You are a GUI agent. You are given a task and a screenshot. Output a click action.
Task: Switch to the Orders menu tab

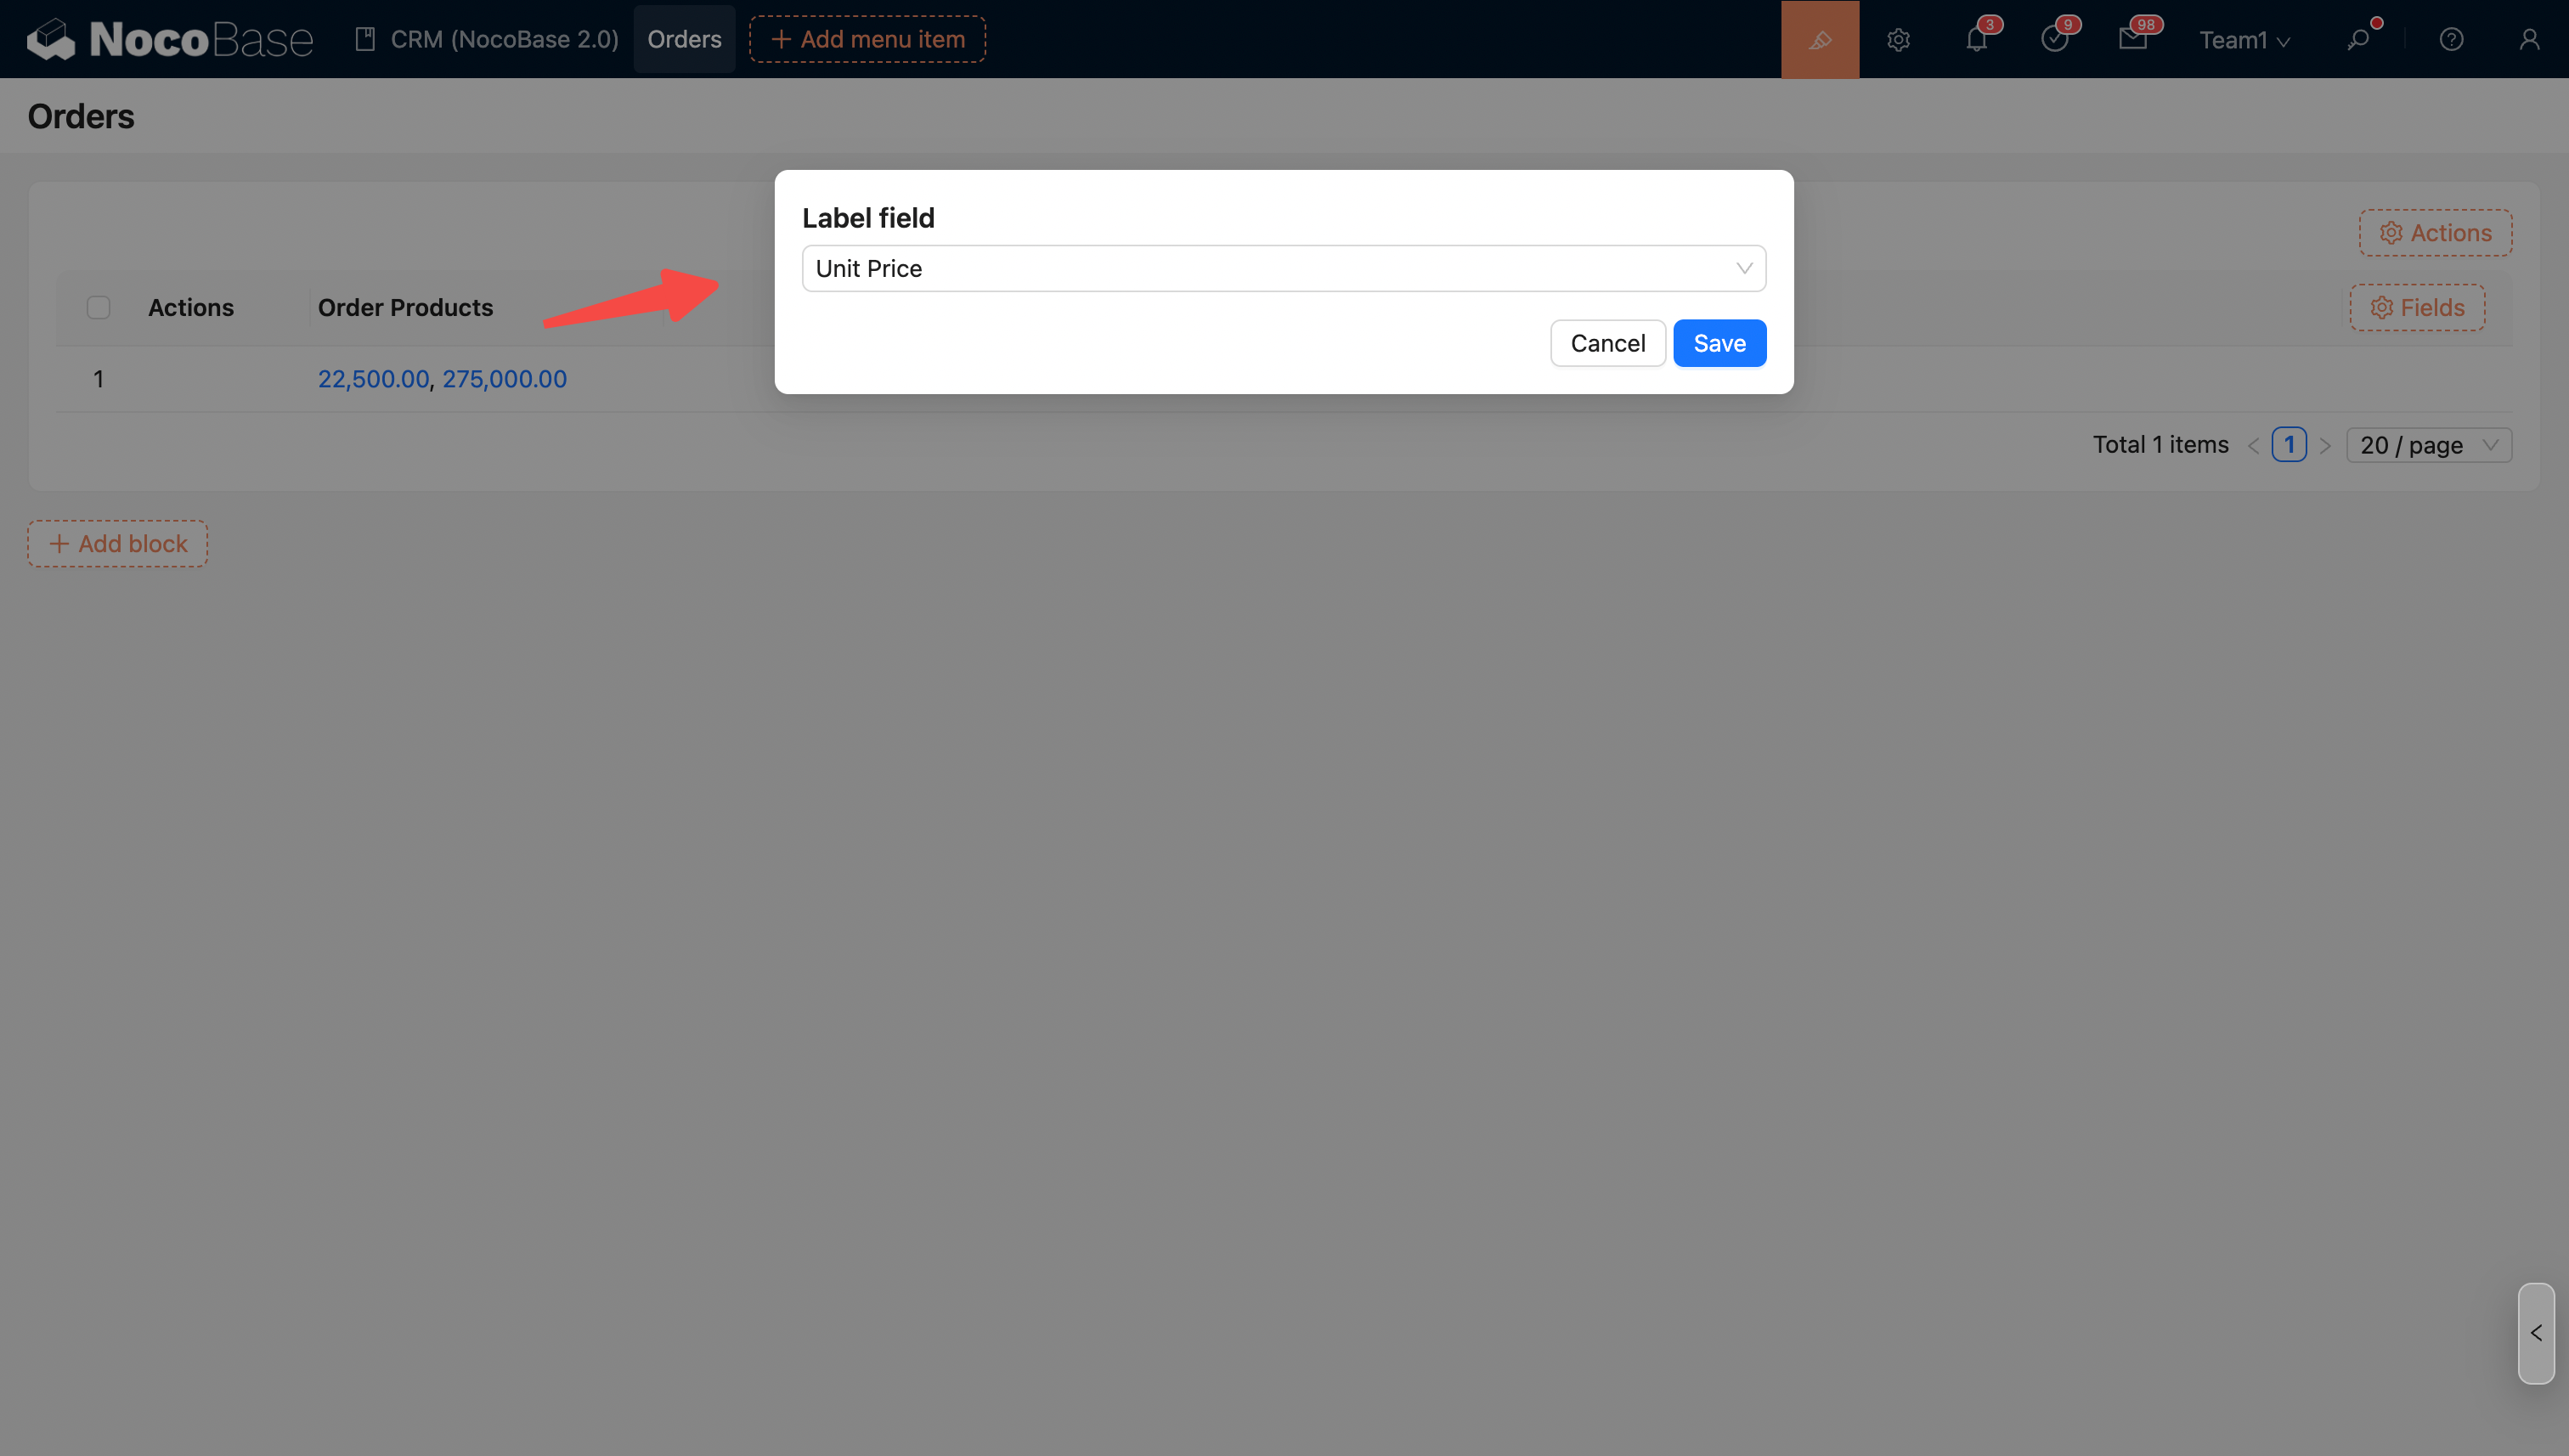point(684,39)
